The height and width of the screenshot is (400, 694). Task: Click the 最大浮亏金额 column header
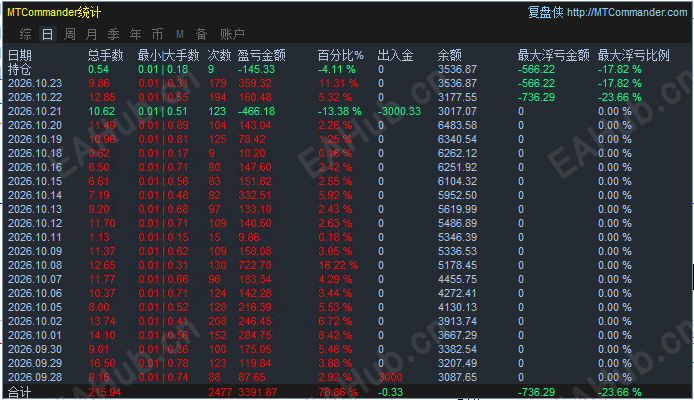coord(554,55)
